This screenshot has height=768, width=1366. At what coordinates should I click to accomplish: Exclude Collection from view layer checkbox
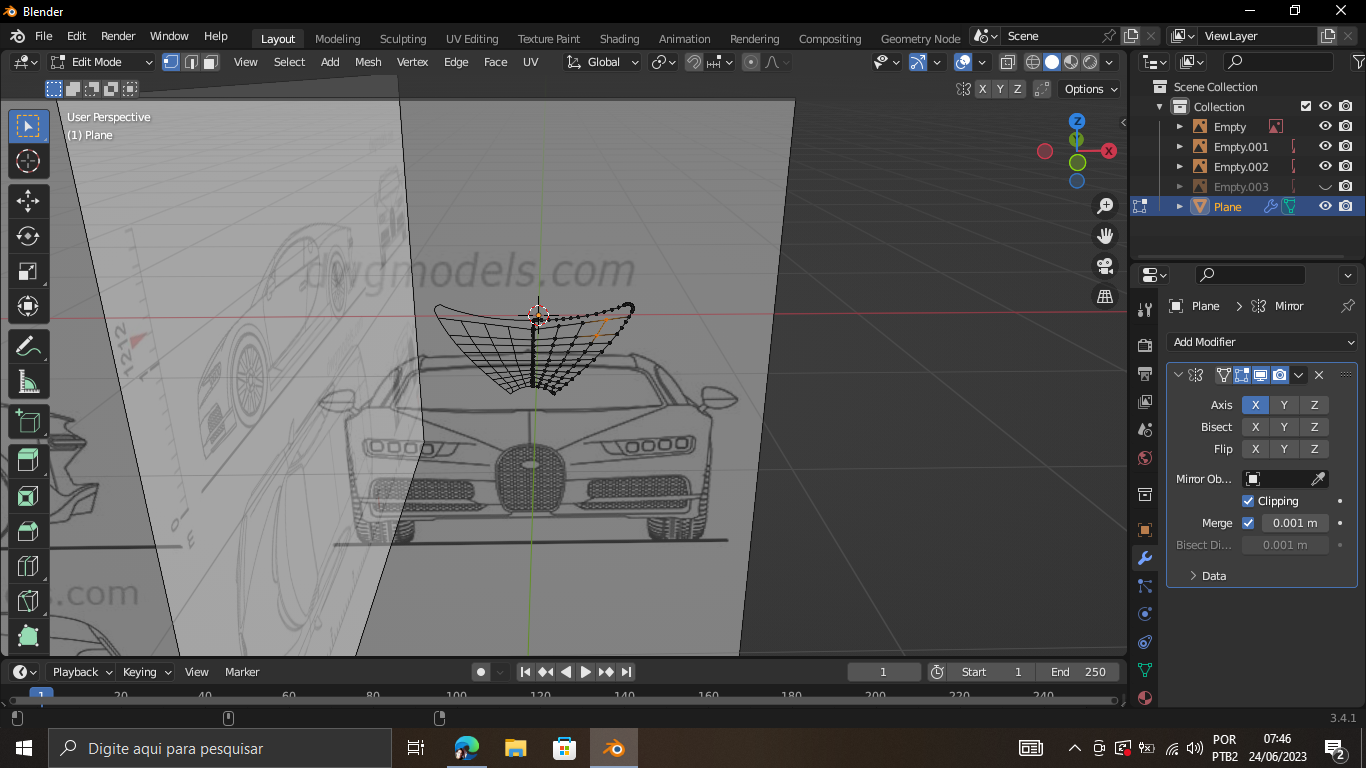point(1305,107)
